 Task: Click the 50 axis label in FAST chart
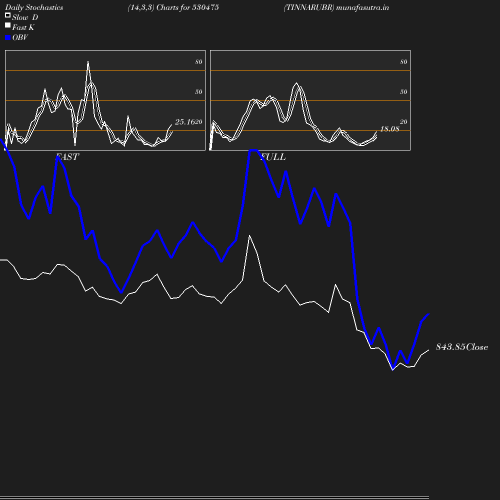click(x=199, y=92)
